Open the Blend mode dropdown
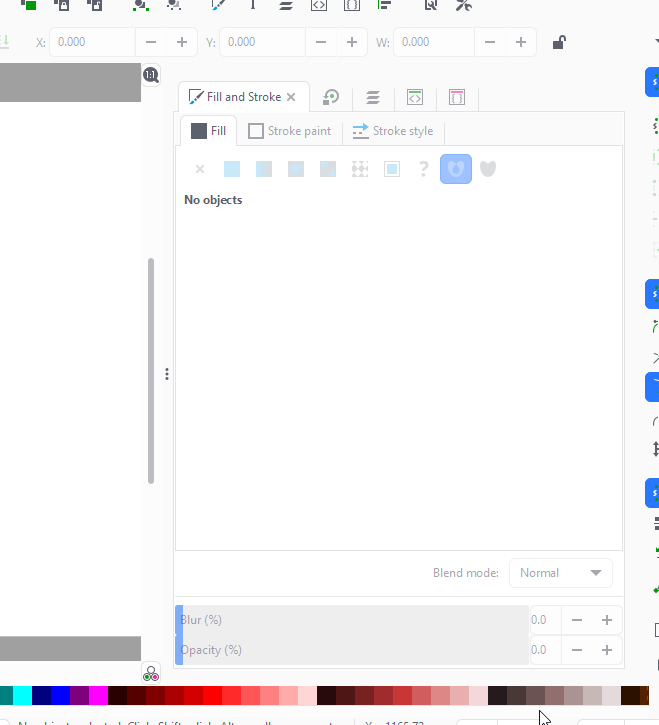659x725 pixels. point(560,573)
